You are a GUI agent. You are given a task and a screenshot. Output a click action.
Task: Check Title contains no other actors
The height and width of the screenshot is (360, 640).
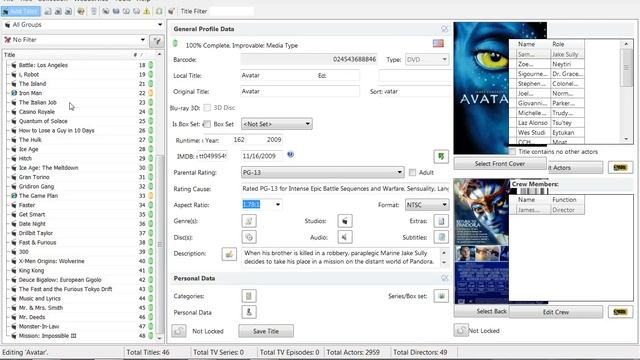[512, 151]
